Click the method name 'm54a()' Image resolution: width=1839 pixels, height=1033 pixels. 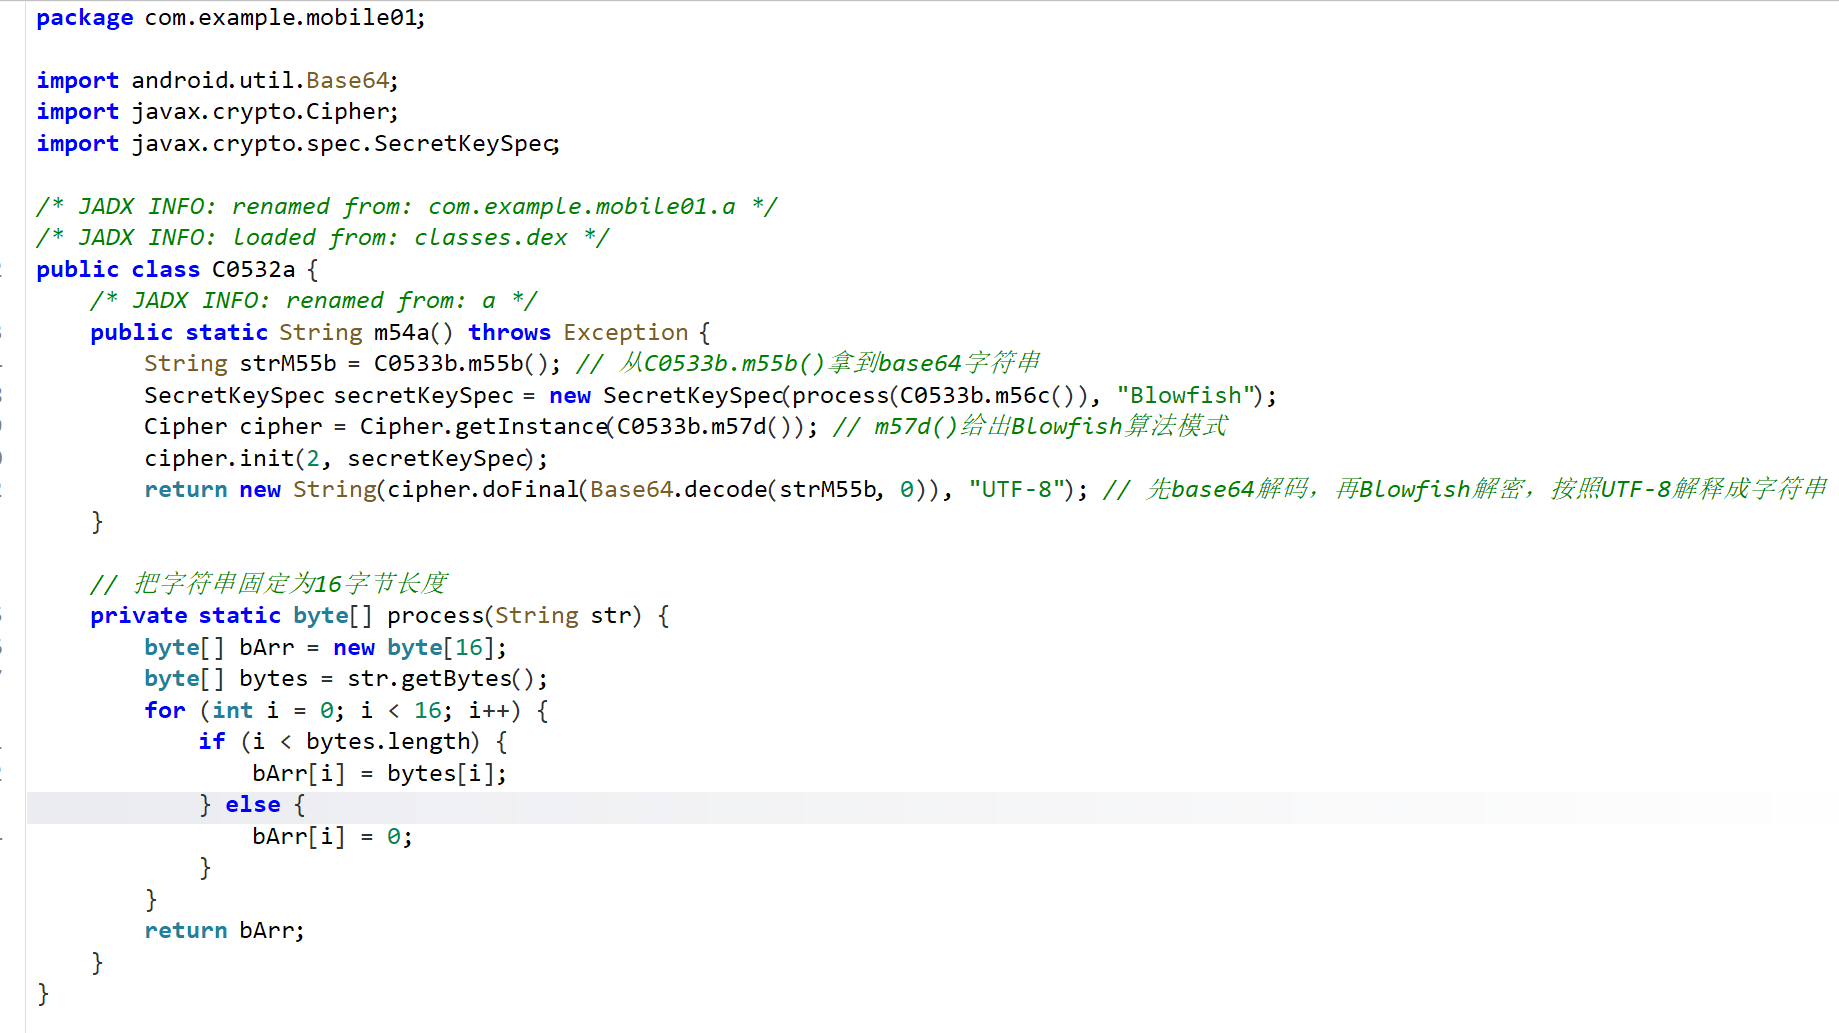pyautogui.click(x=413, y=332)
